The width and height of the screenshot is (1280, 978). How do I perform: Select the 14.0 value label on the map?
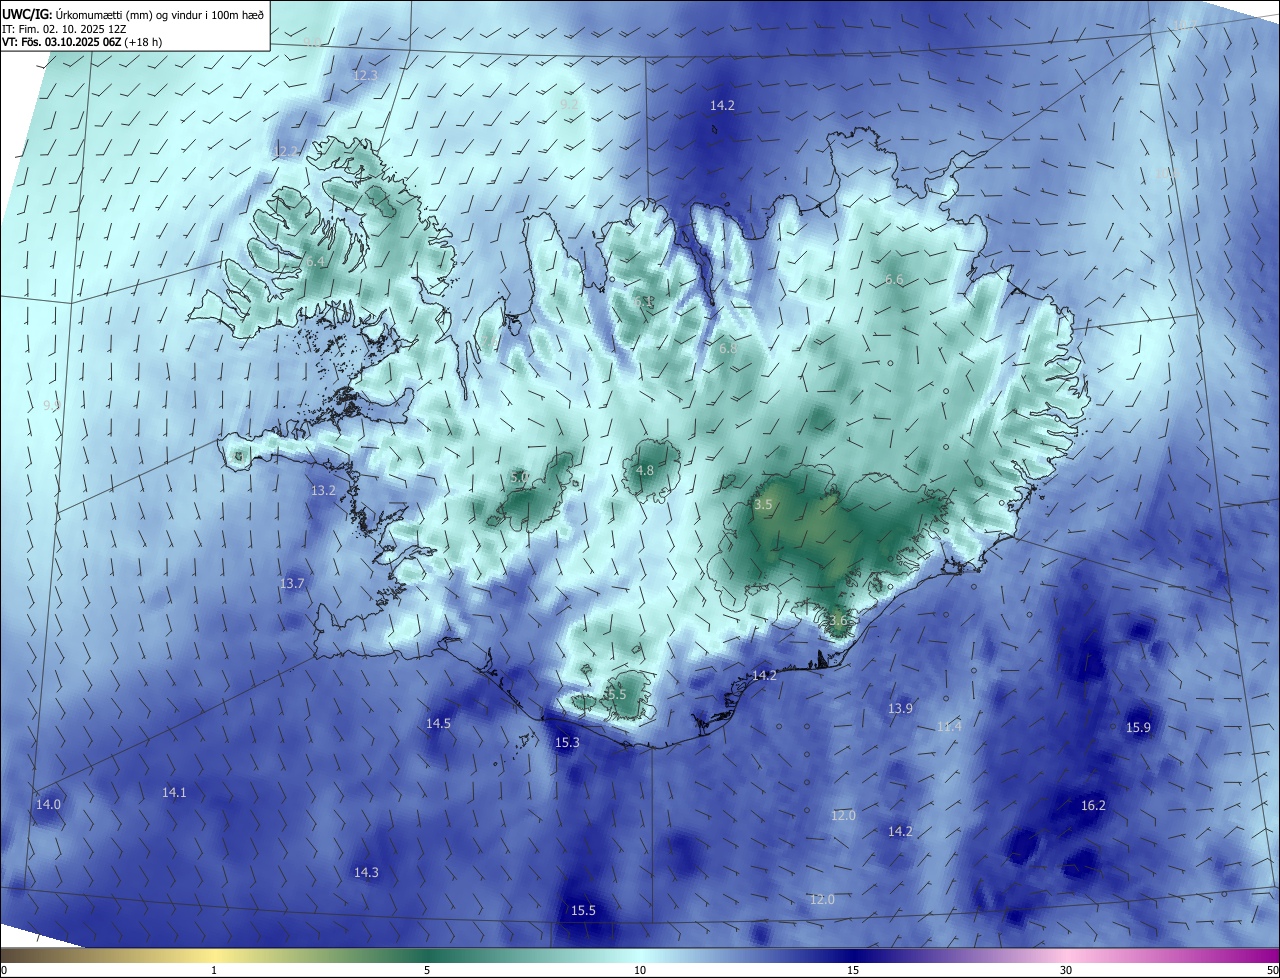coord(48,804)
